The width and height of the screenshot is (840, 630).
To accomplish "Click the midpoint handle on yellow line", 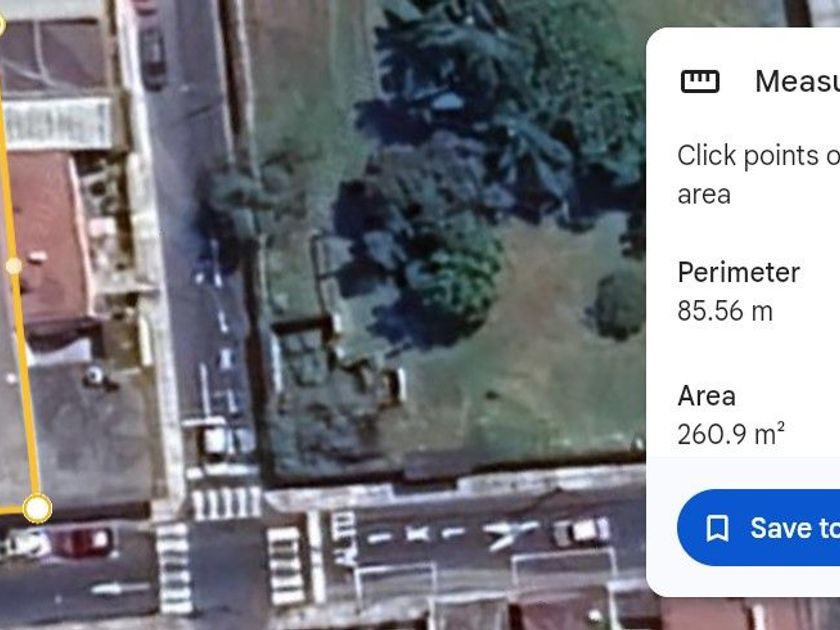I will (13, 265).
